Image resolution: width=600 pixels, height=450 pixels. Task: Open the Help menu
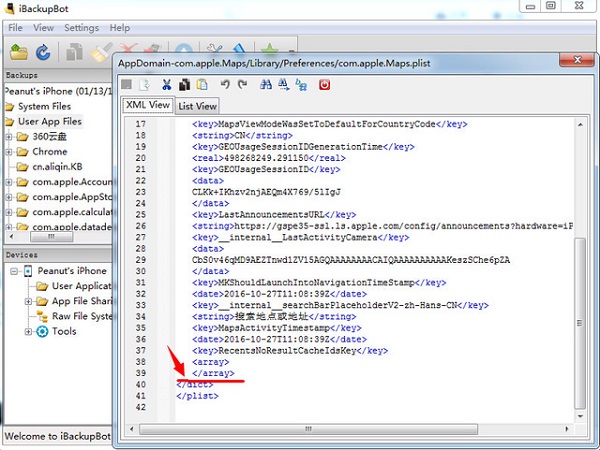point(120,28)
